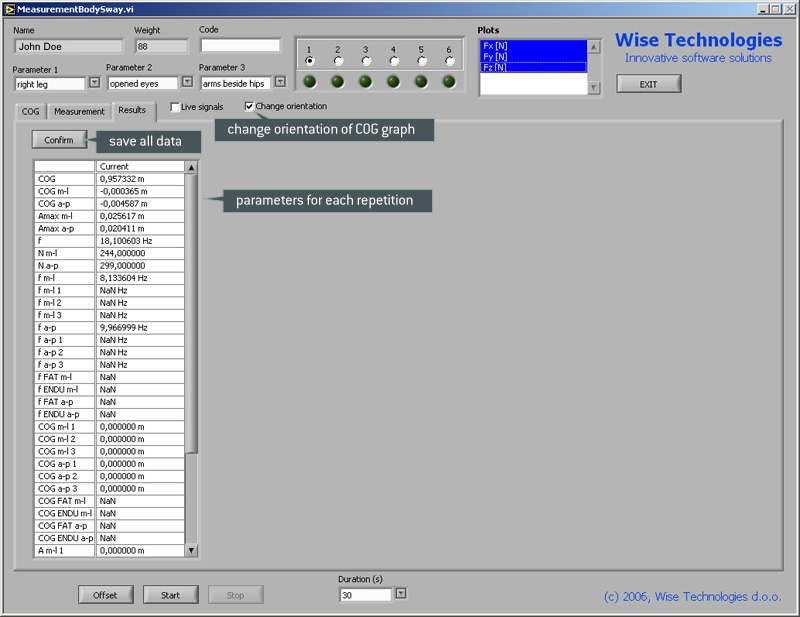
Task: Click the Weight field showing 88
Action: coord(161,46)
